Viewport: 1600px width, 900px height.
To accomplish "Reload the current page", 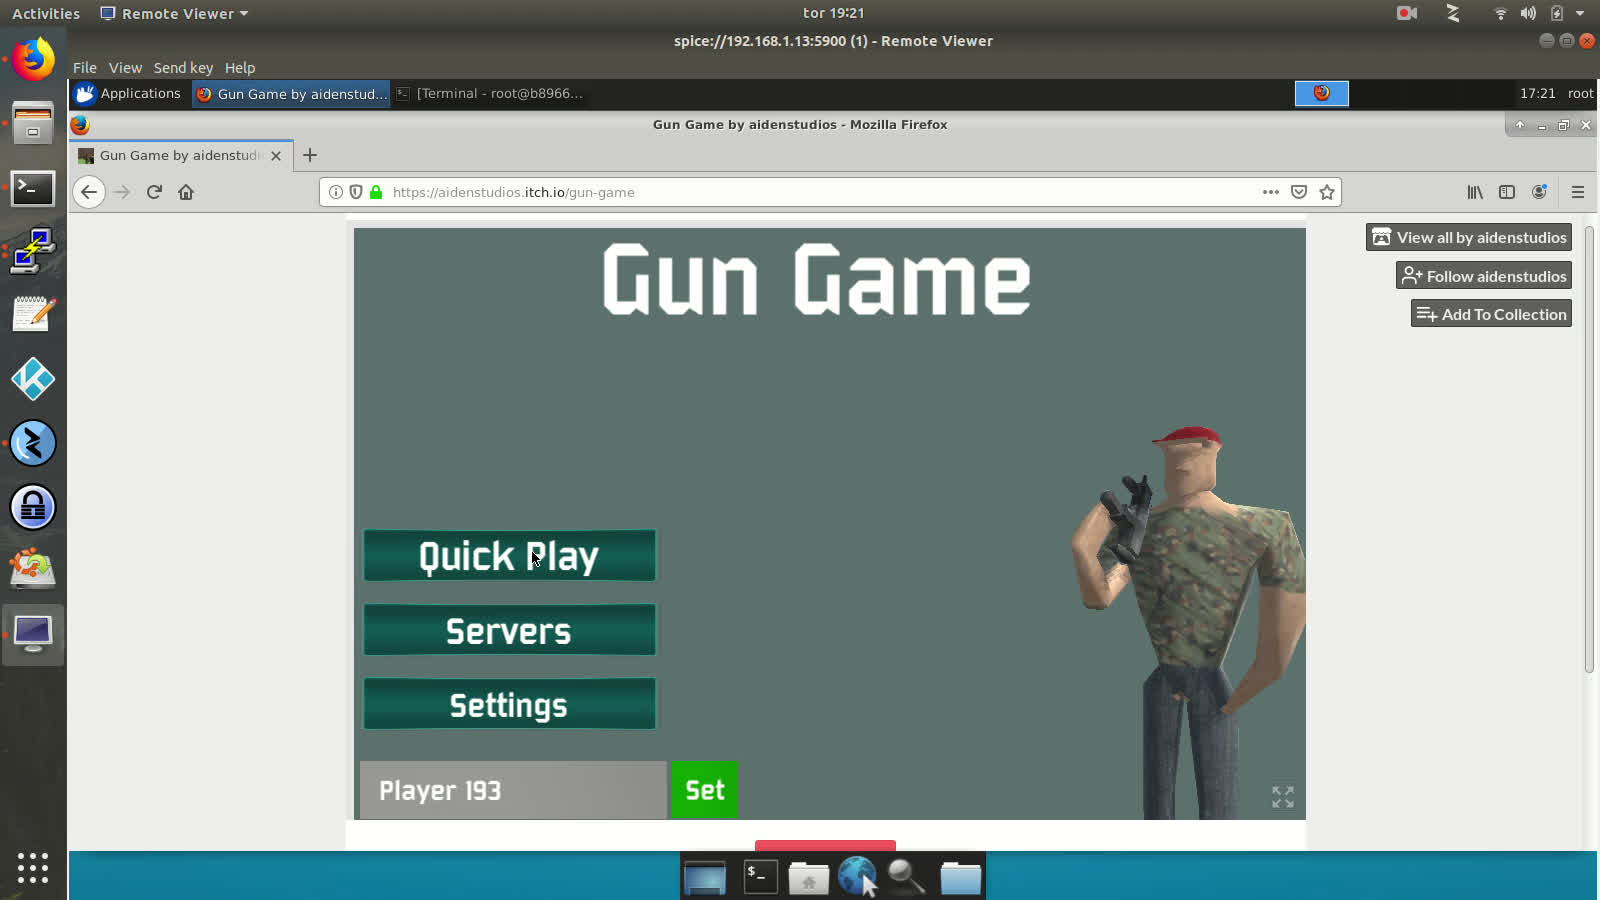I will tap(153, 192).
